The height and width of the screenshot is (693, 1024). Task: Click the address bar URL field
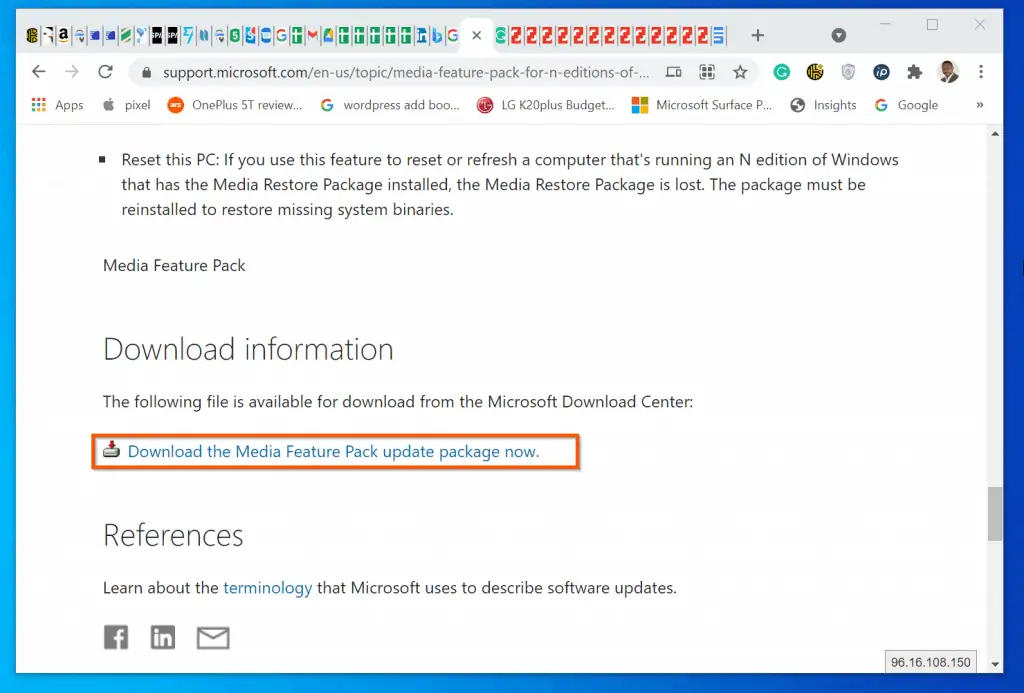pyautogui.click(x=406, y=73)
